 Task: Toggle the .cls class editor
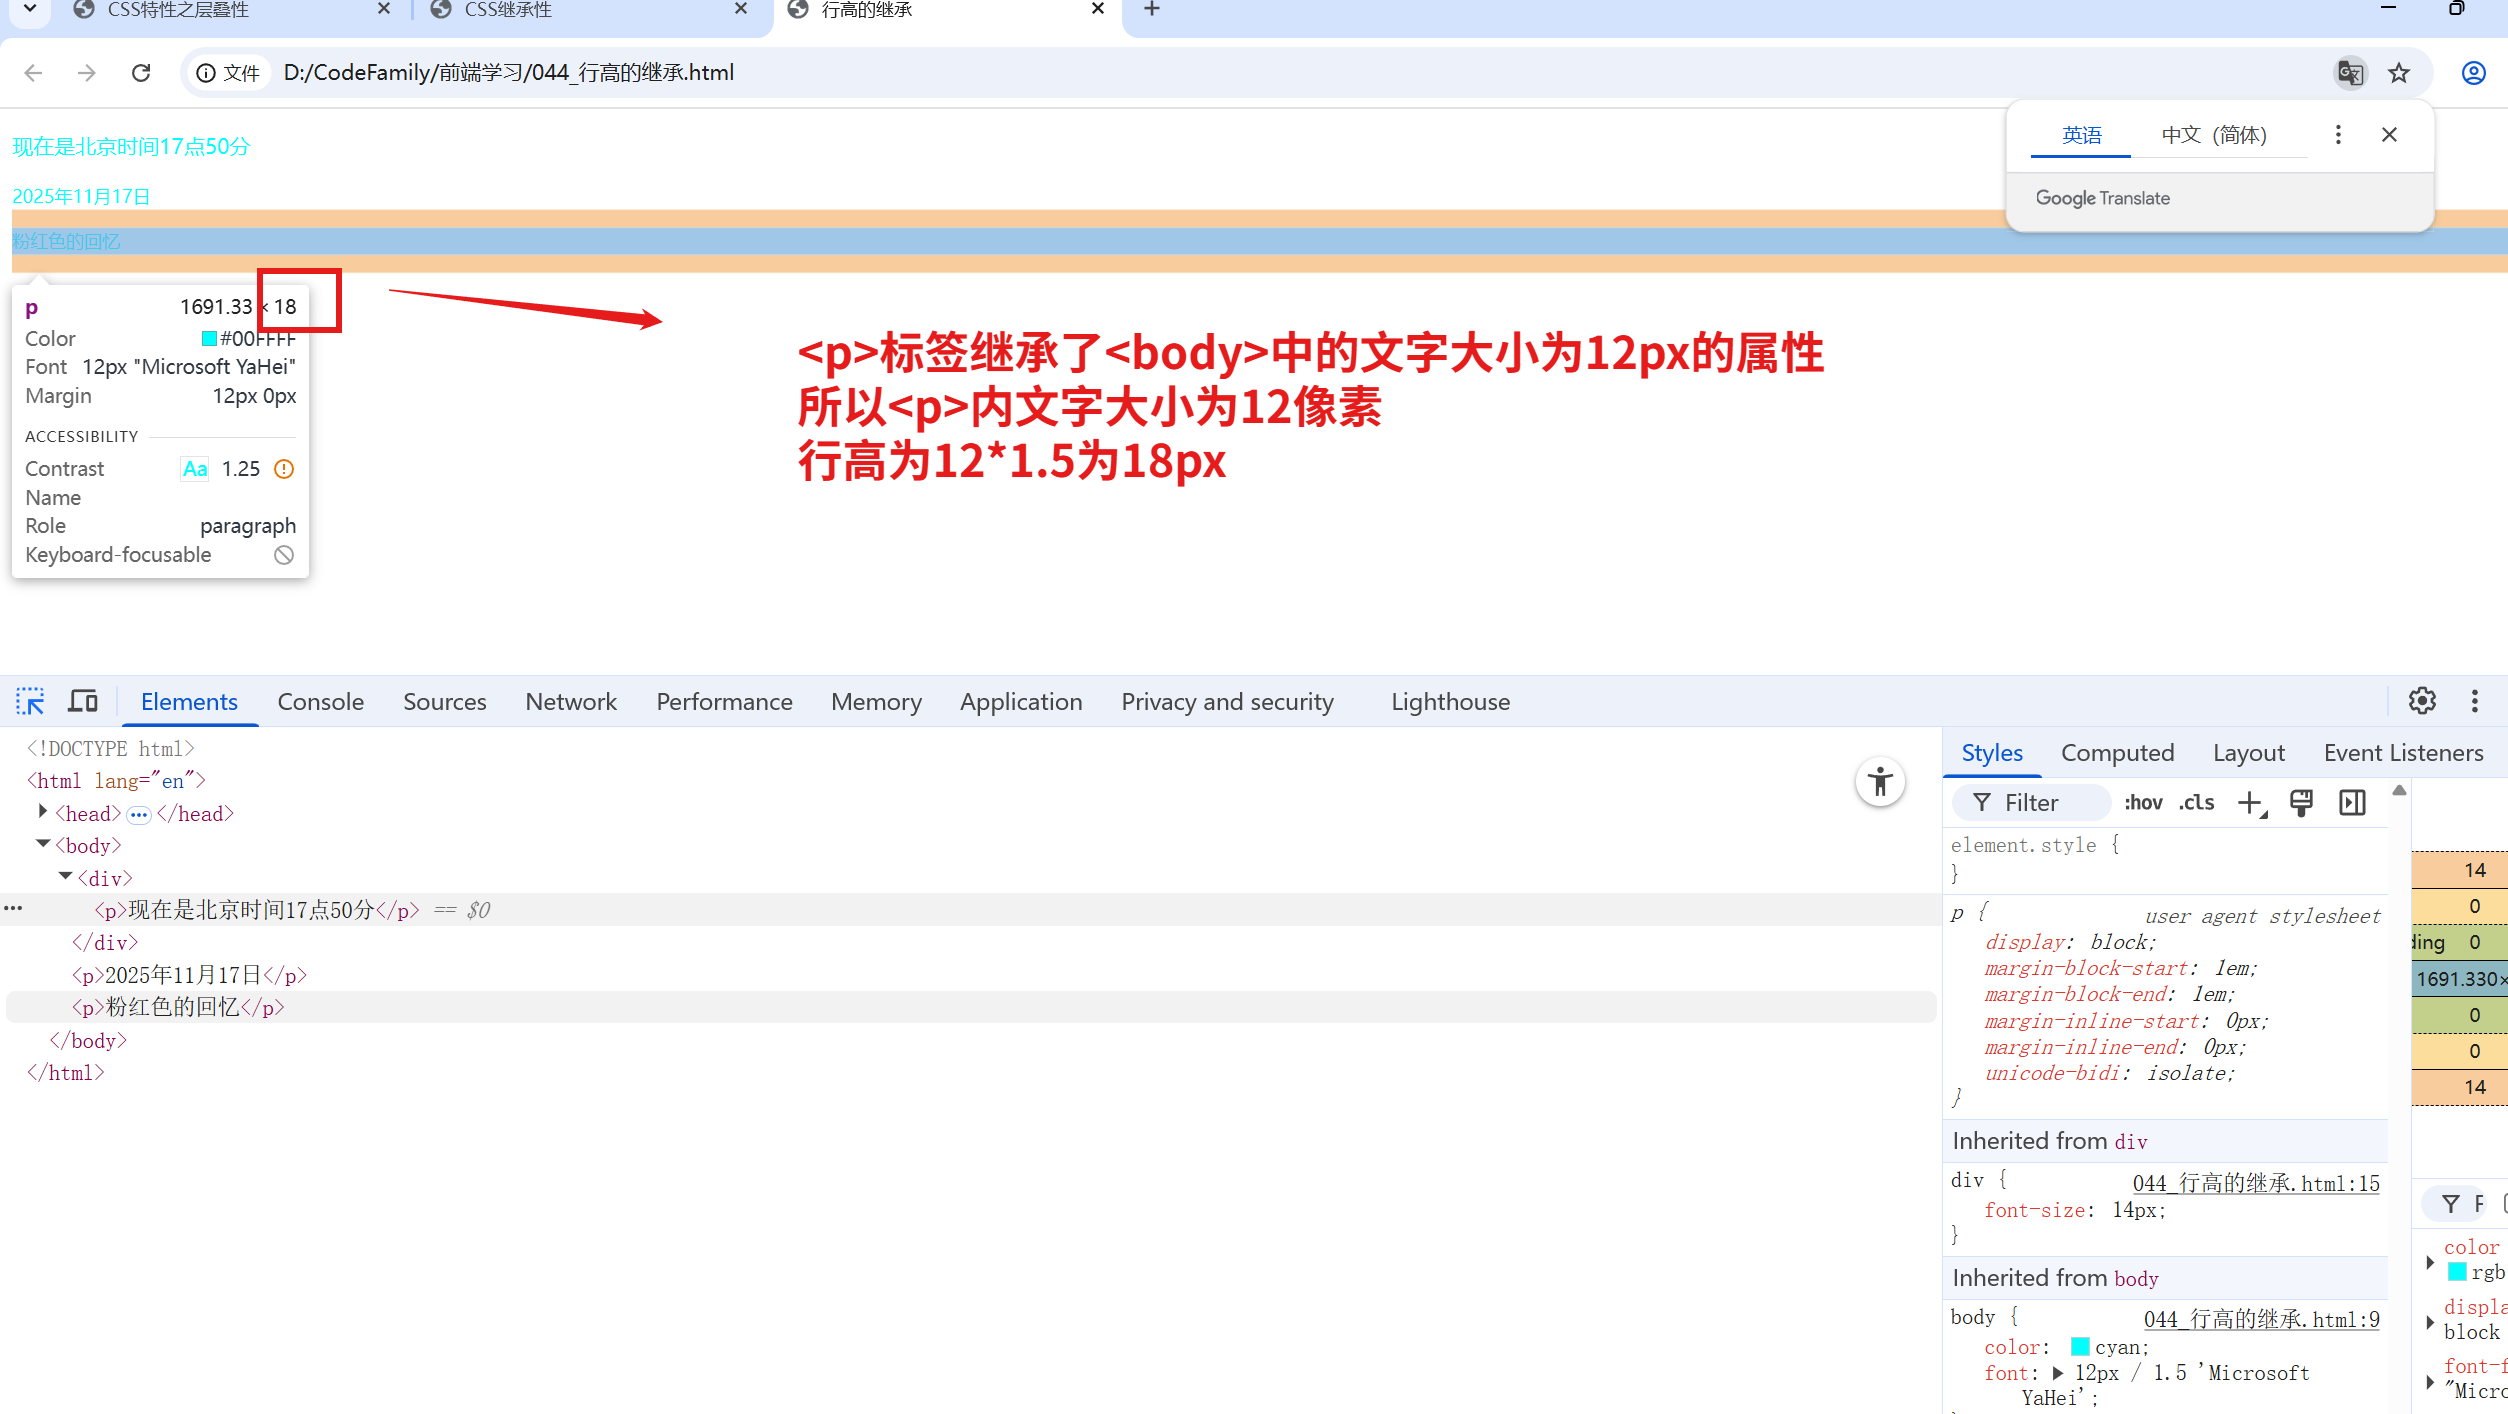(x=2197, y=803)
